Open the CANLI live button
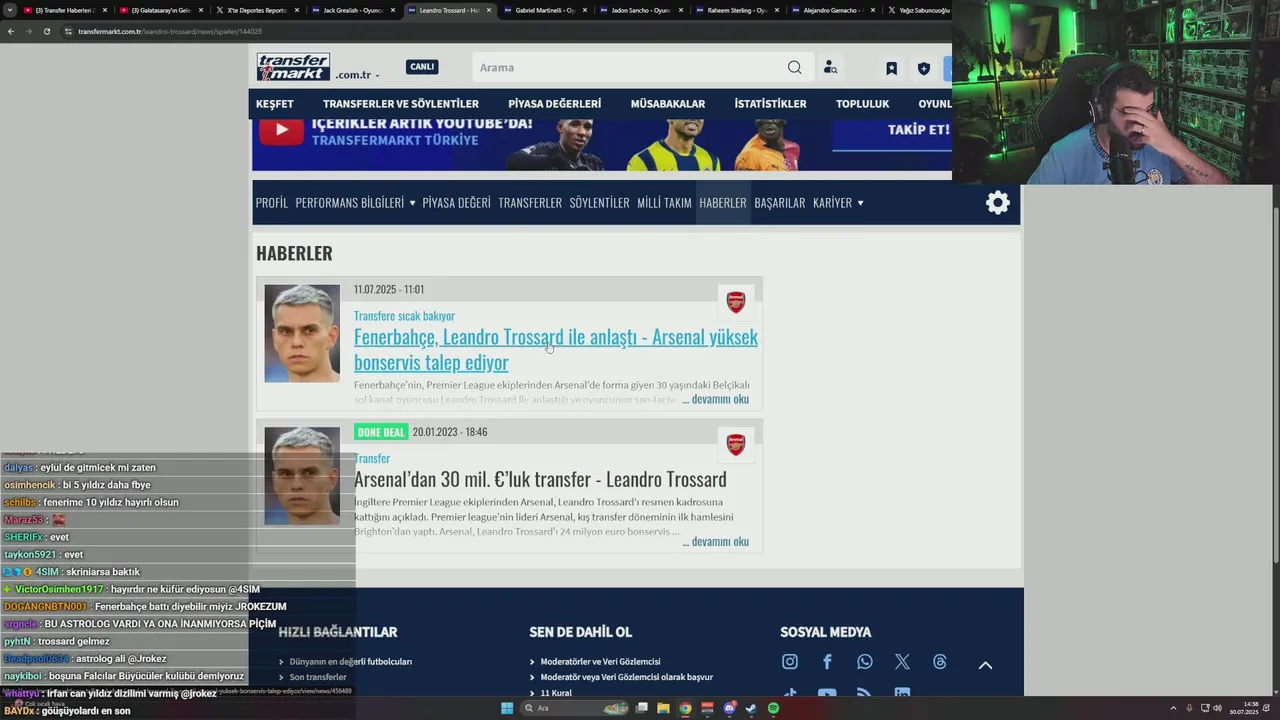Viewport: 1280px width, 720px height. [x=422, y=67]
